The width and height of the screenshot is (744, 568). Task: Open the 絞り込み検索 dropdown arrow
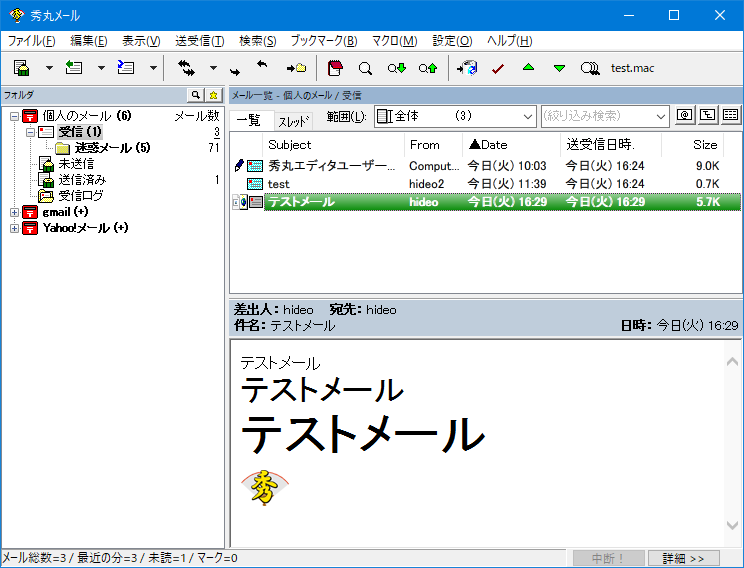(x=660, y=116)
